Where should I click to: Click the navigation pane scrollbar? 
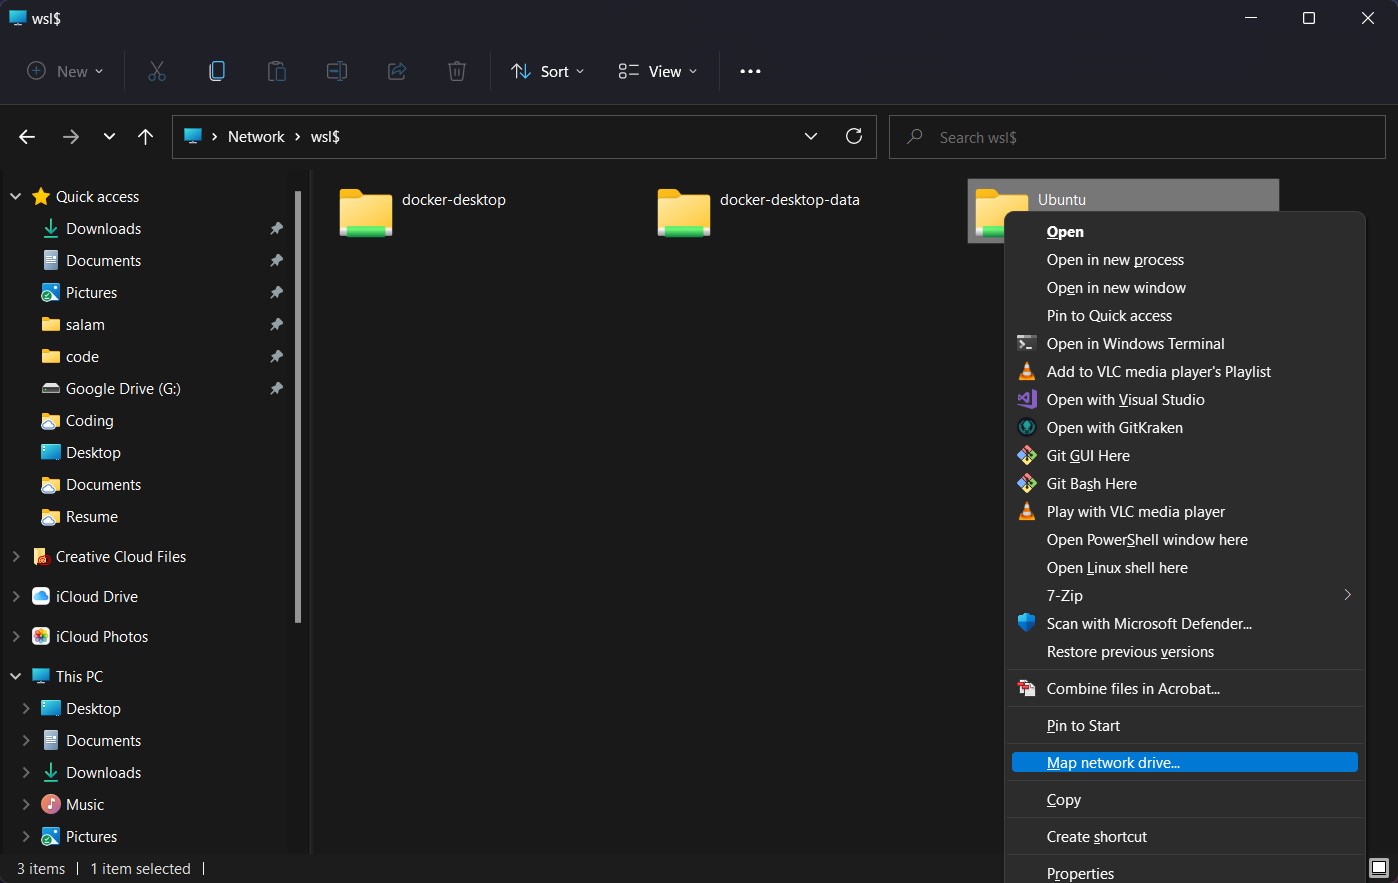pos(298,406)
